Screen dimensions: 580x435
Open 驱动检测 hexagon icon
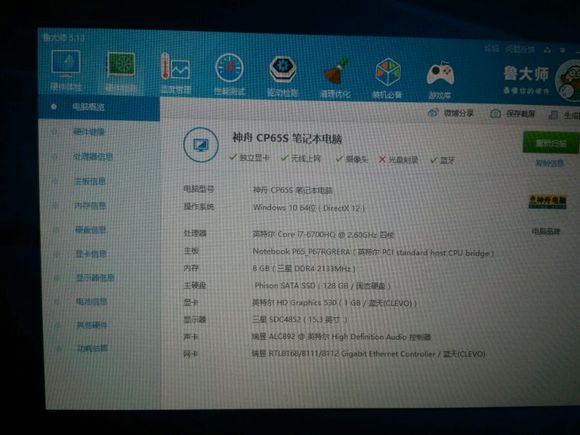(283, 70)
